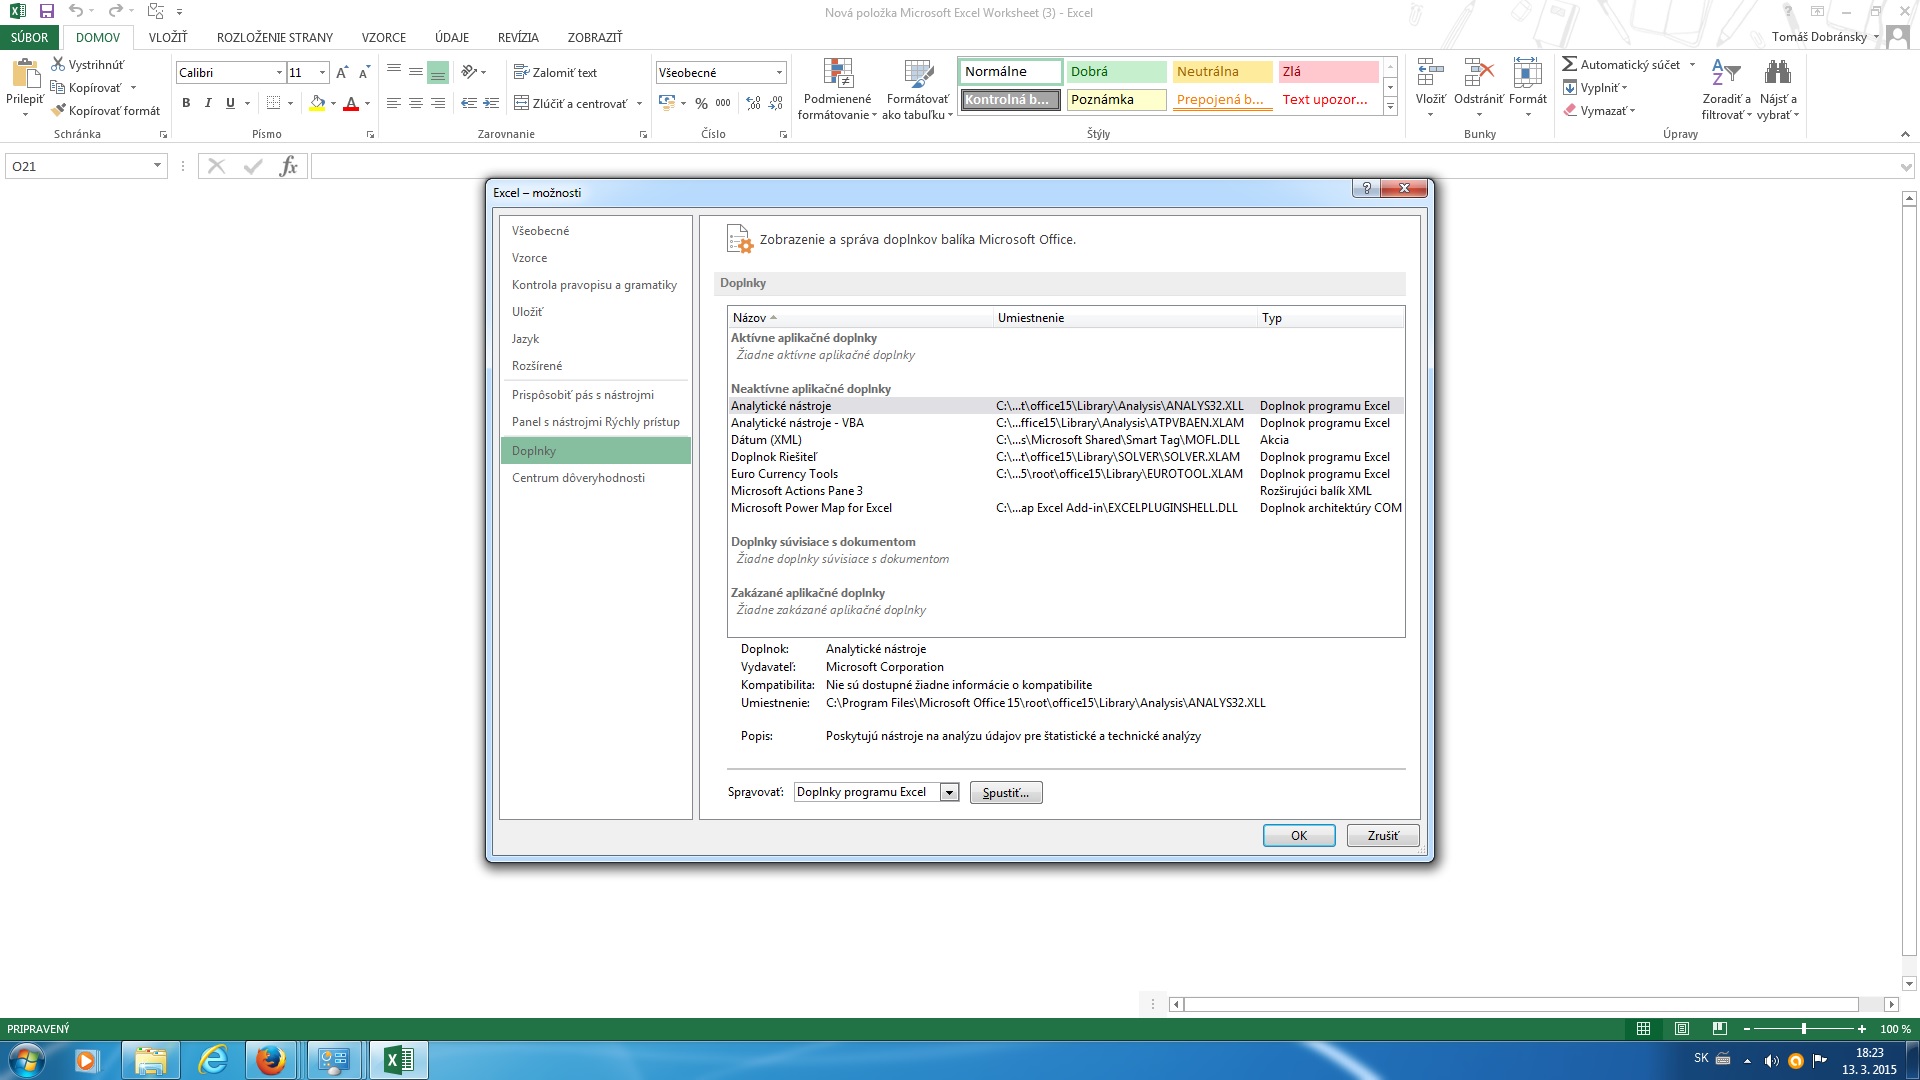Screen dimensions: 1920x1080
Task: Click the Windows Start button
Action: (x=27, y=1060)
